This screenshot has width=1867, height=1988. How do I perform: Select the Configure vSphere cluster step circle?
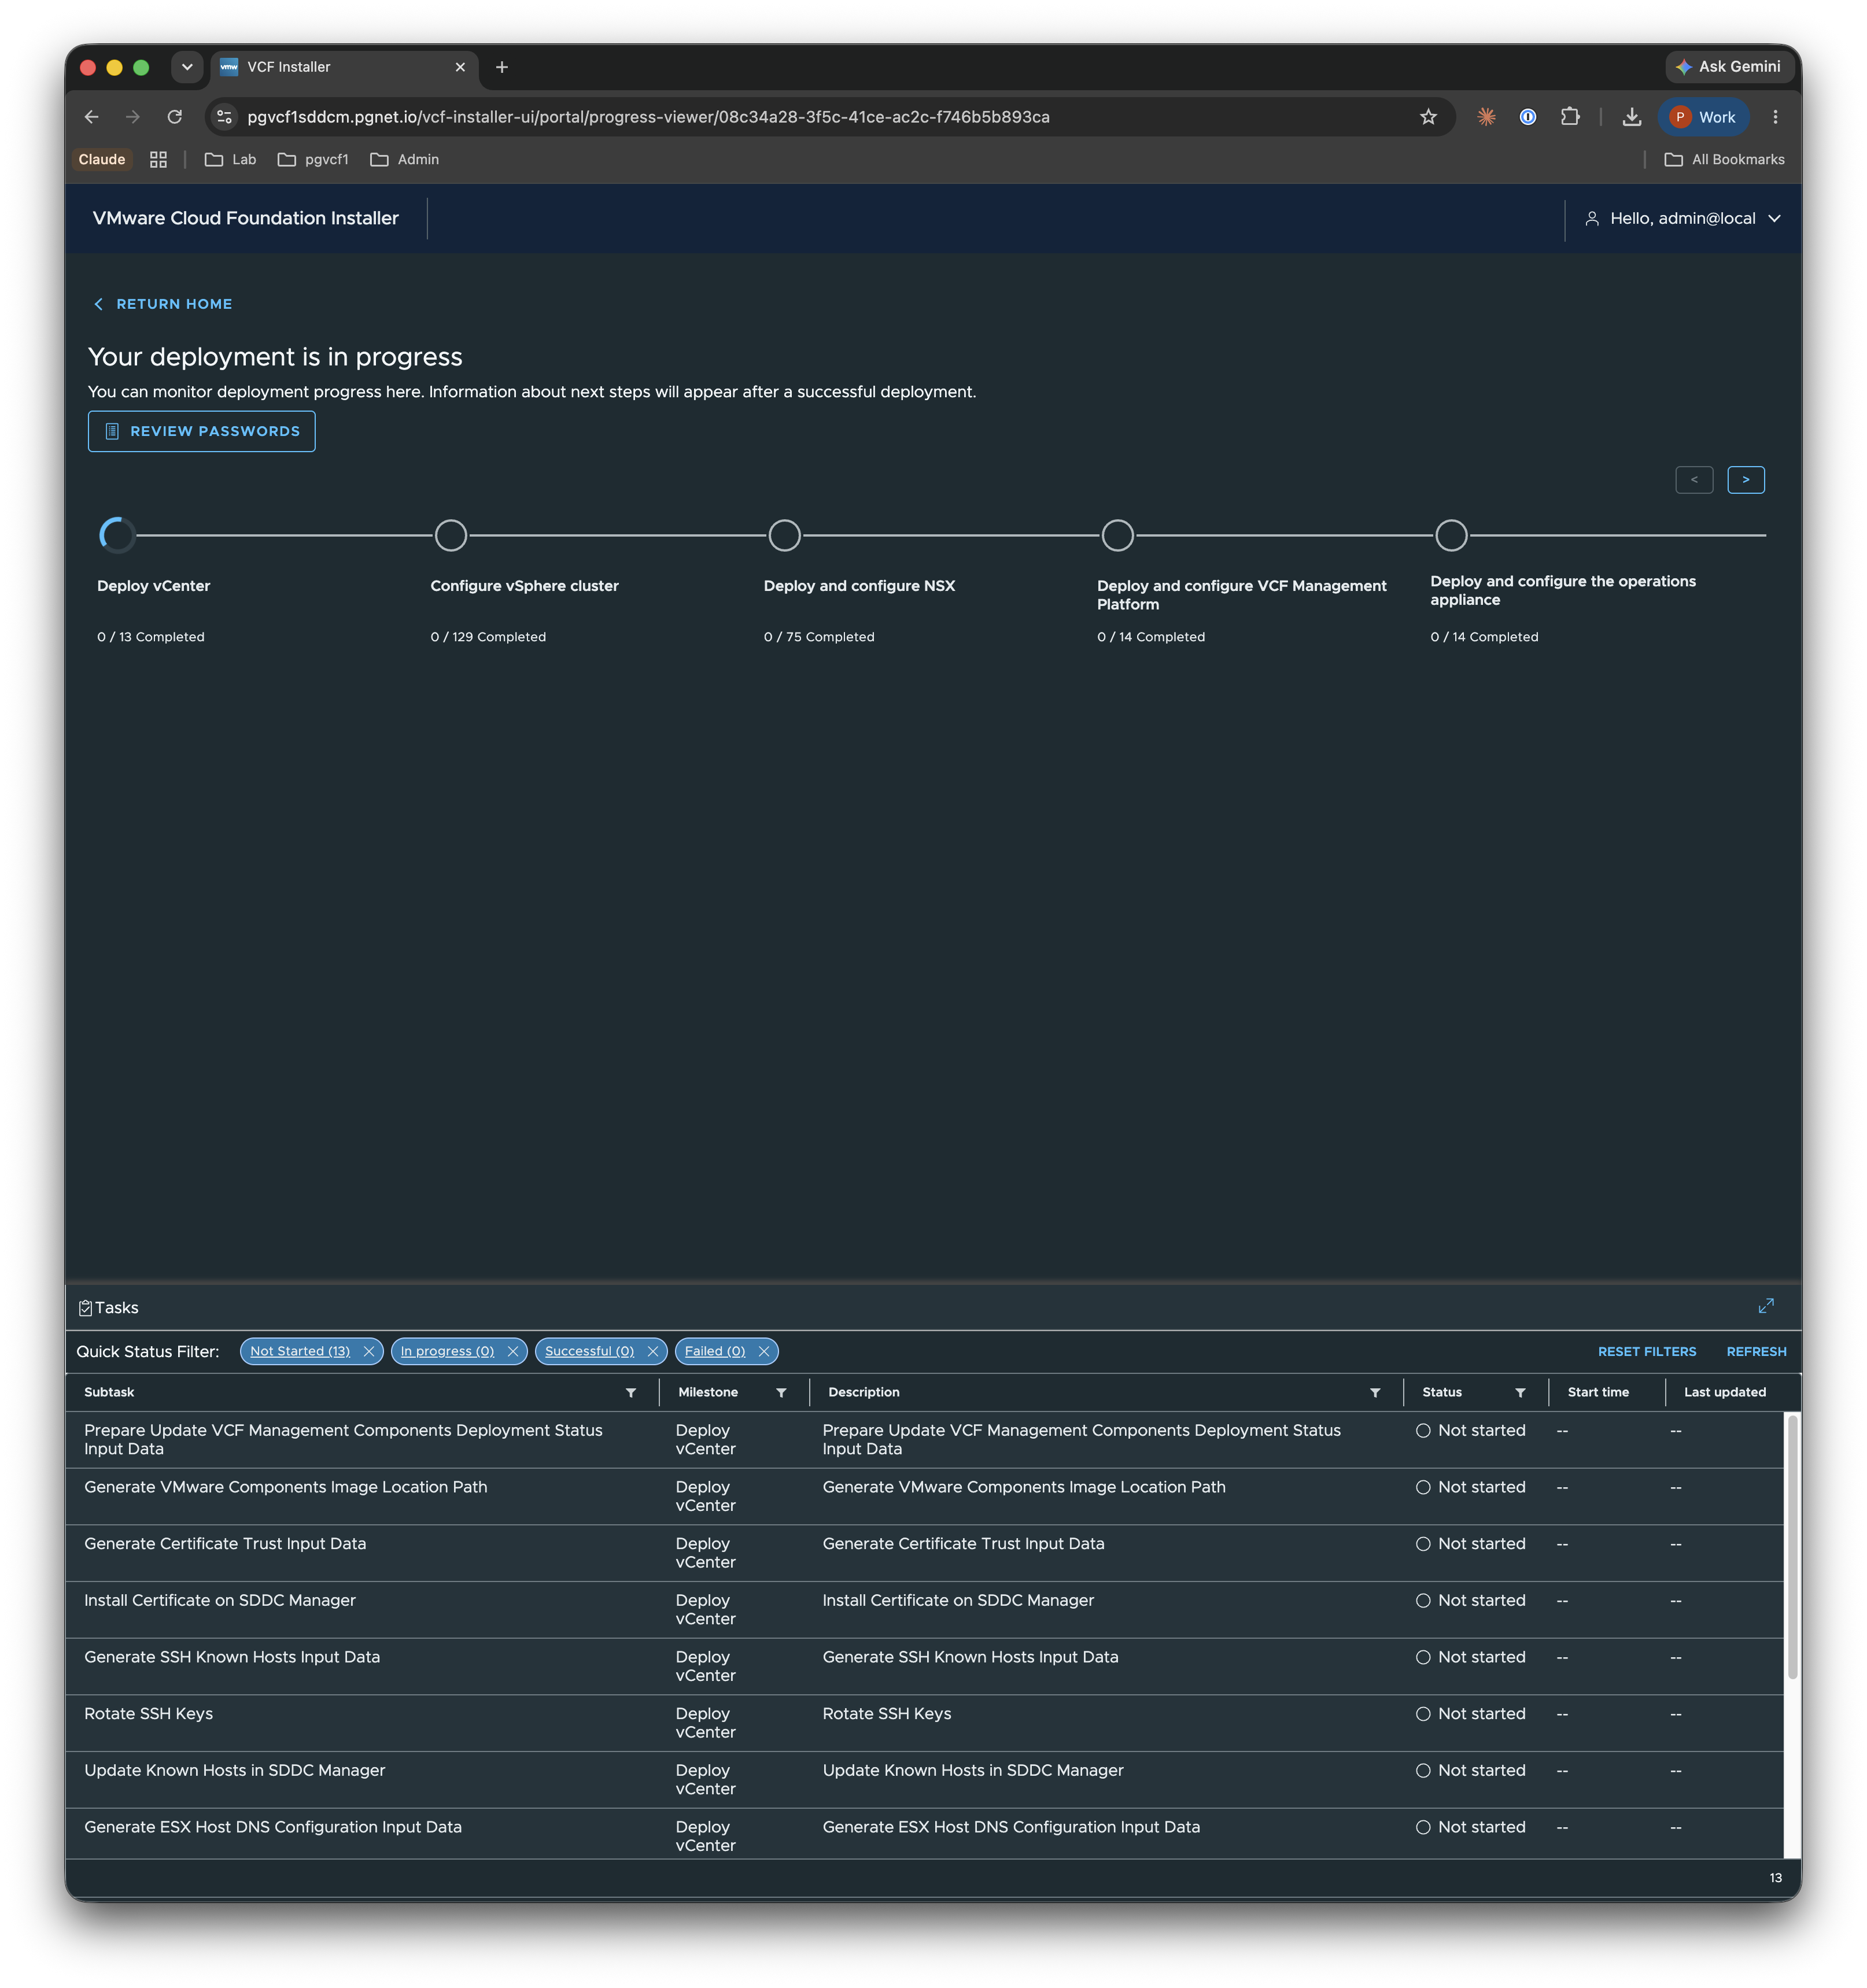(x=451, y=535)
